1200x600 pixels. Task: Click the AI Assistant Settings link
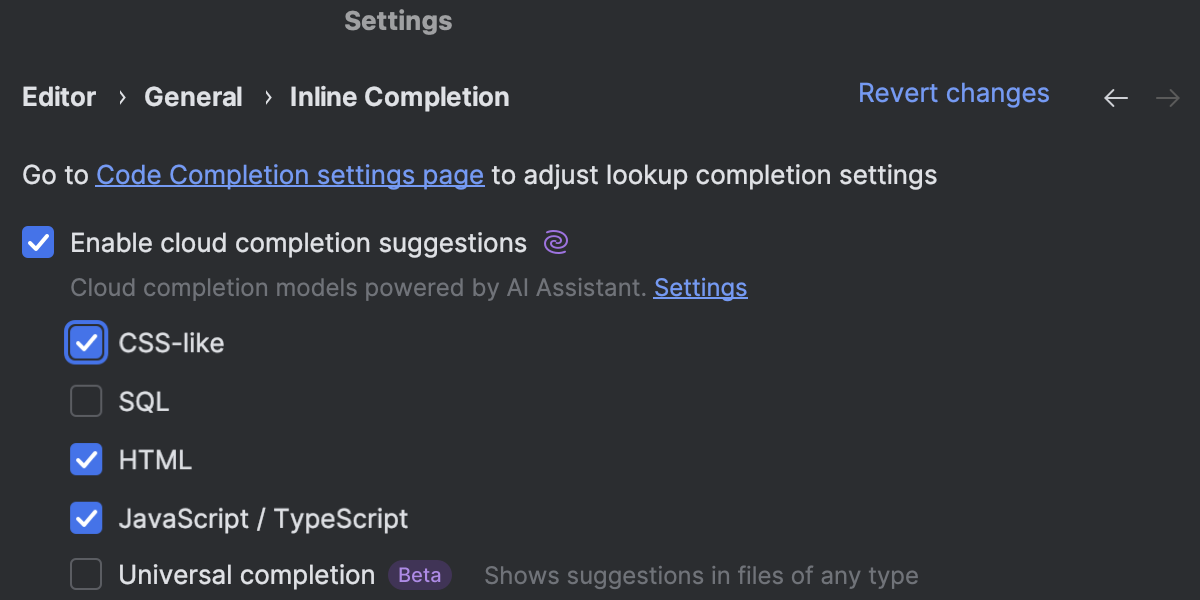pos(700,287)
